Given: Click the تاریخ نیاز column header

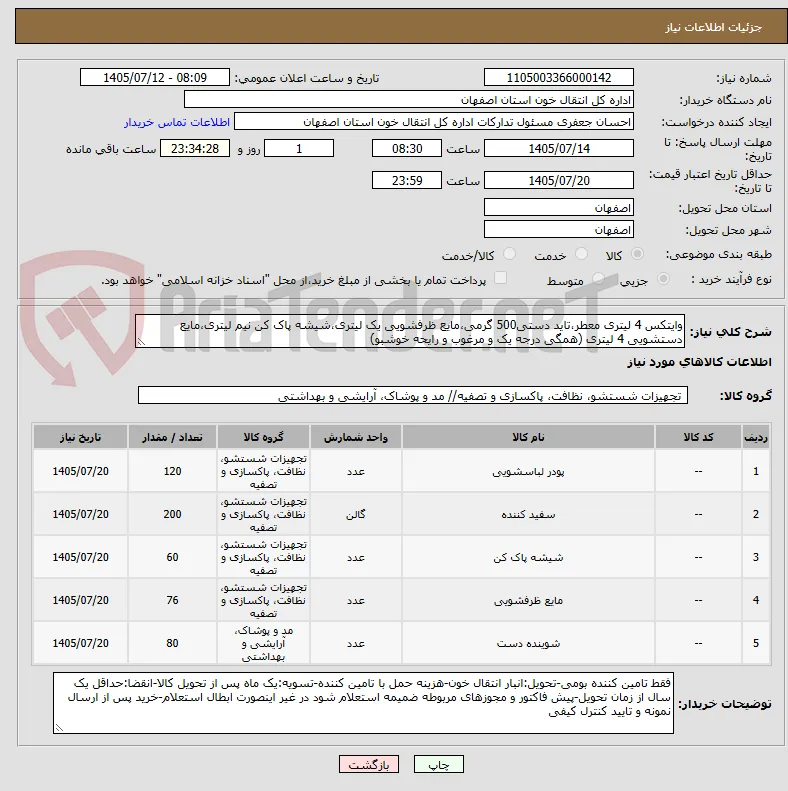Looking at the screenshot, I should point(80,437).
